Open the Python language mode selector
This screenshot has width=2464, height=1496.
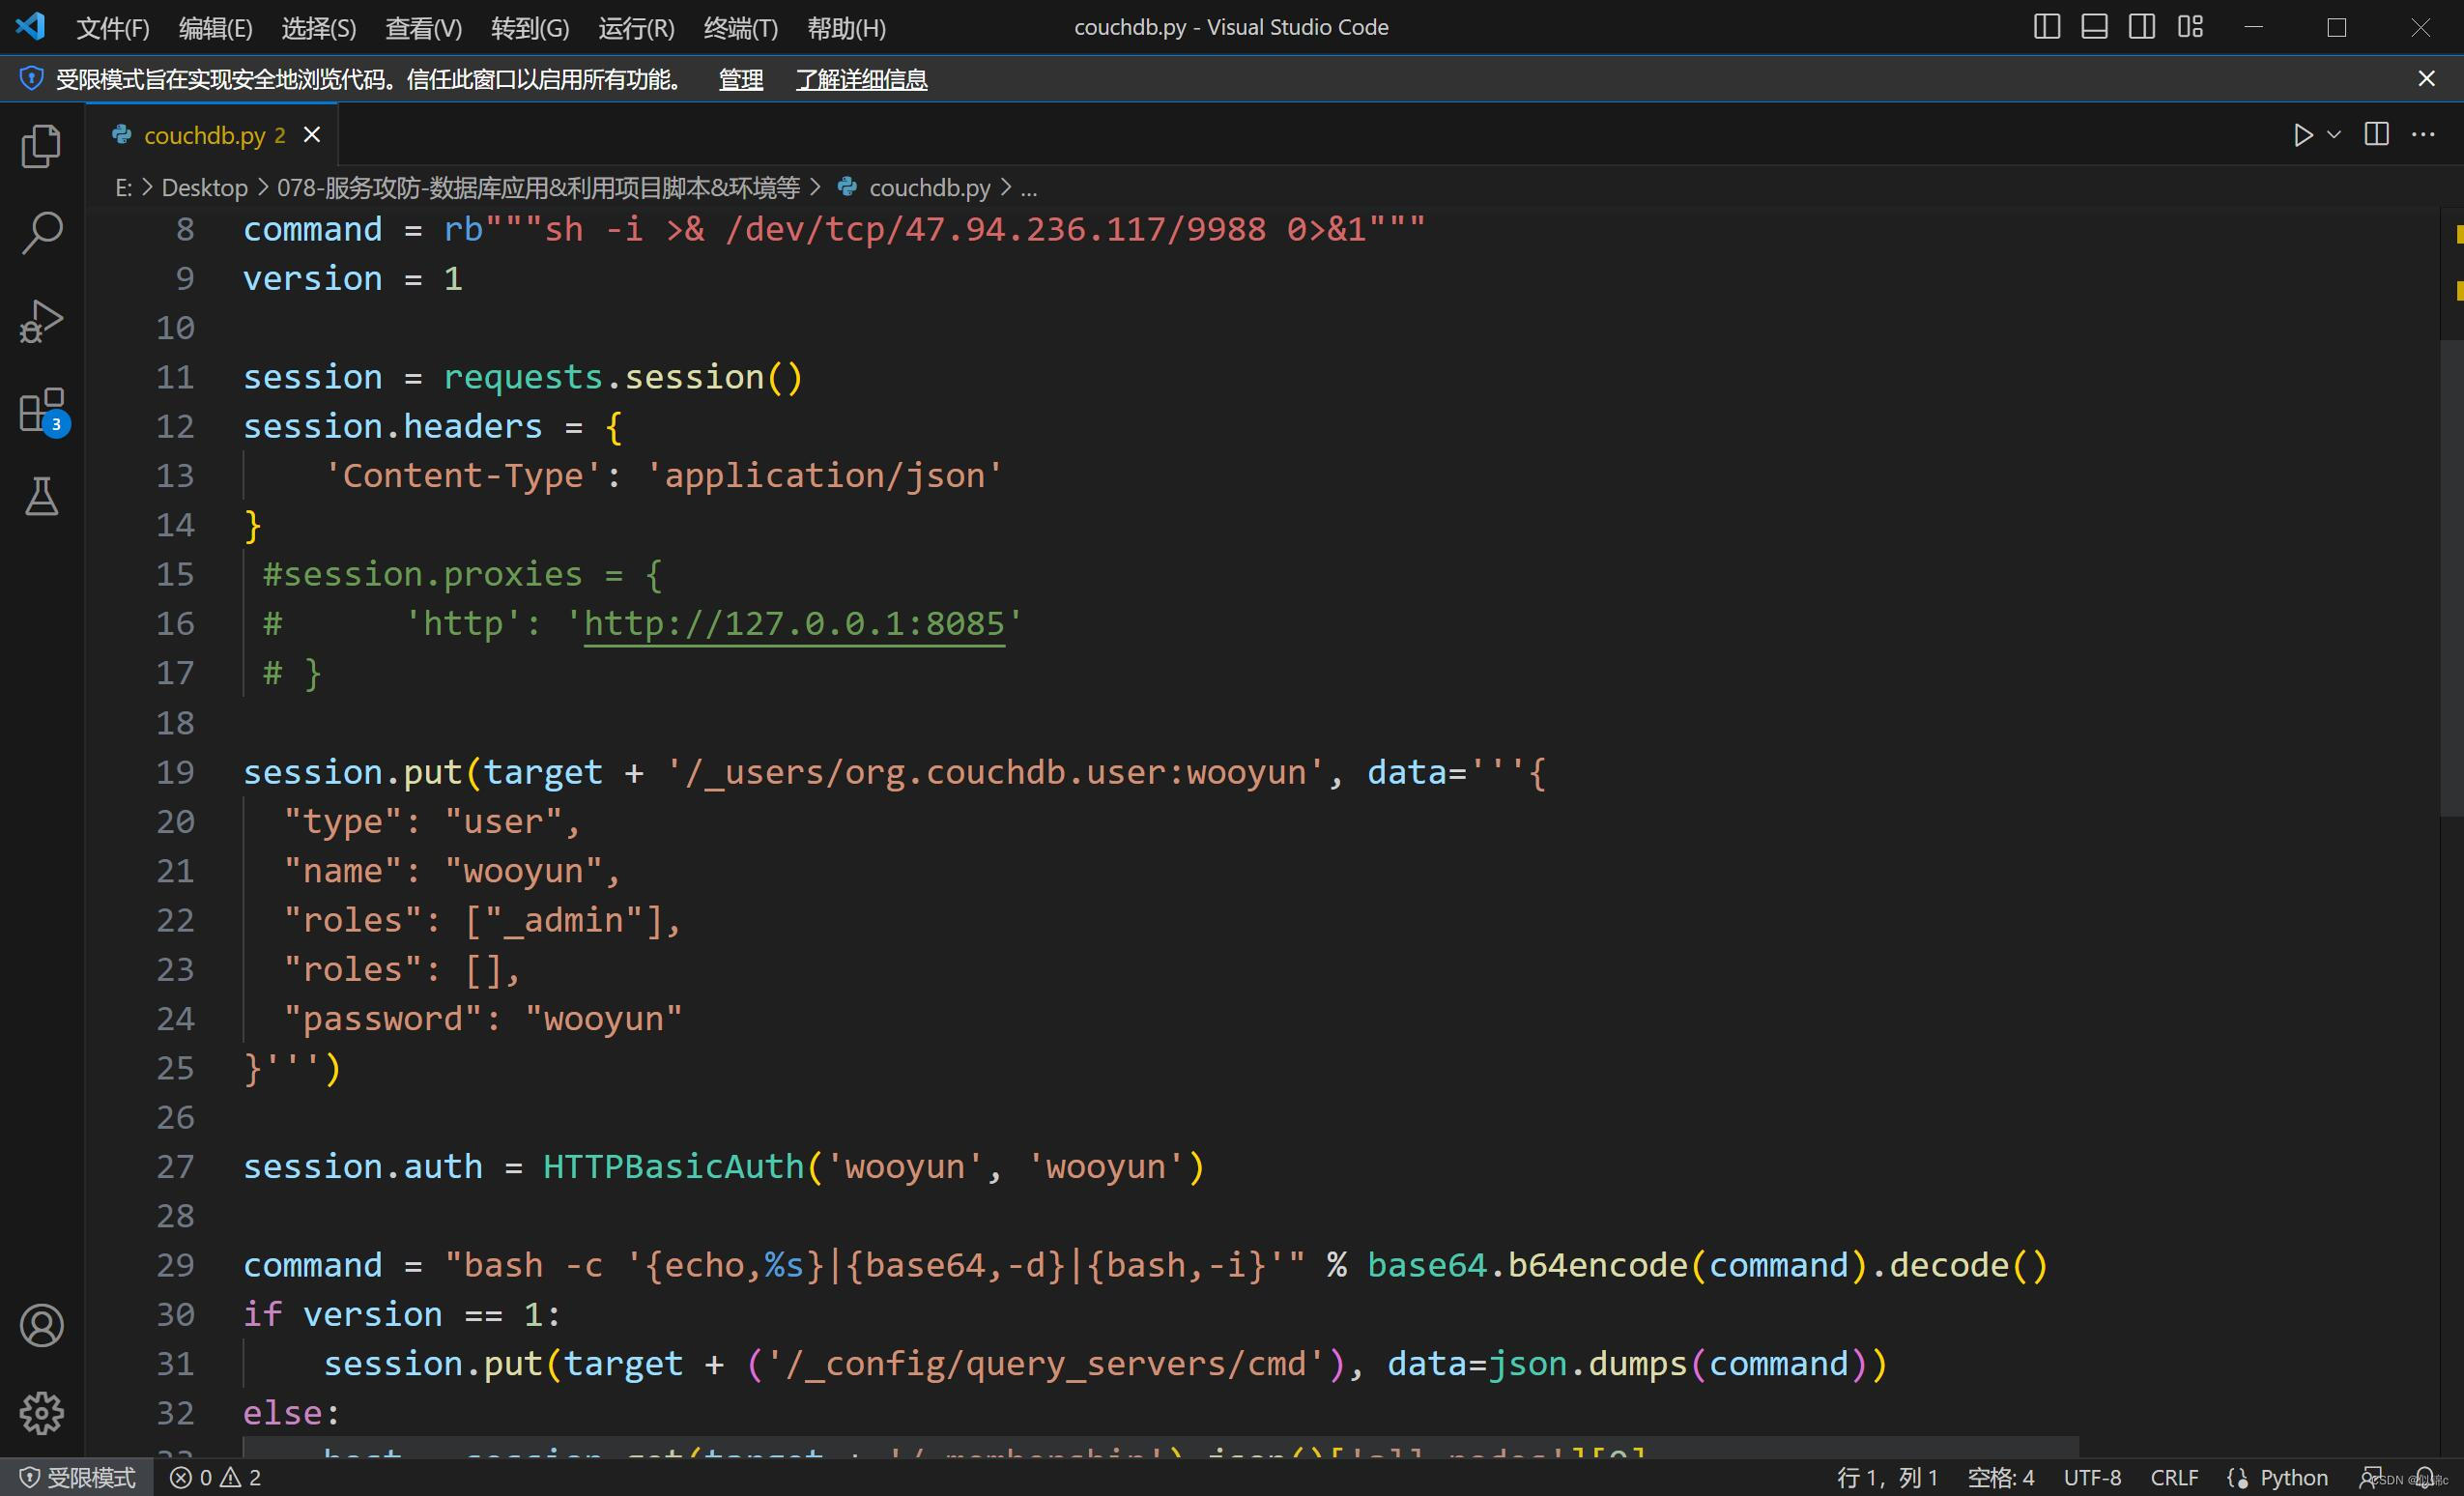click(x=2293, y=1477)
